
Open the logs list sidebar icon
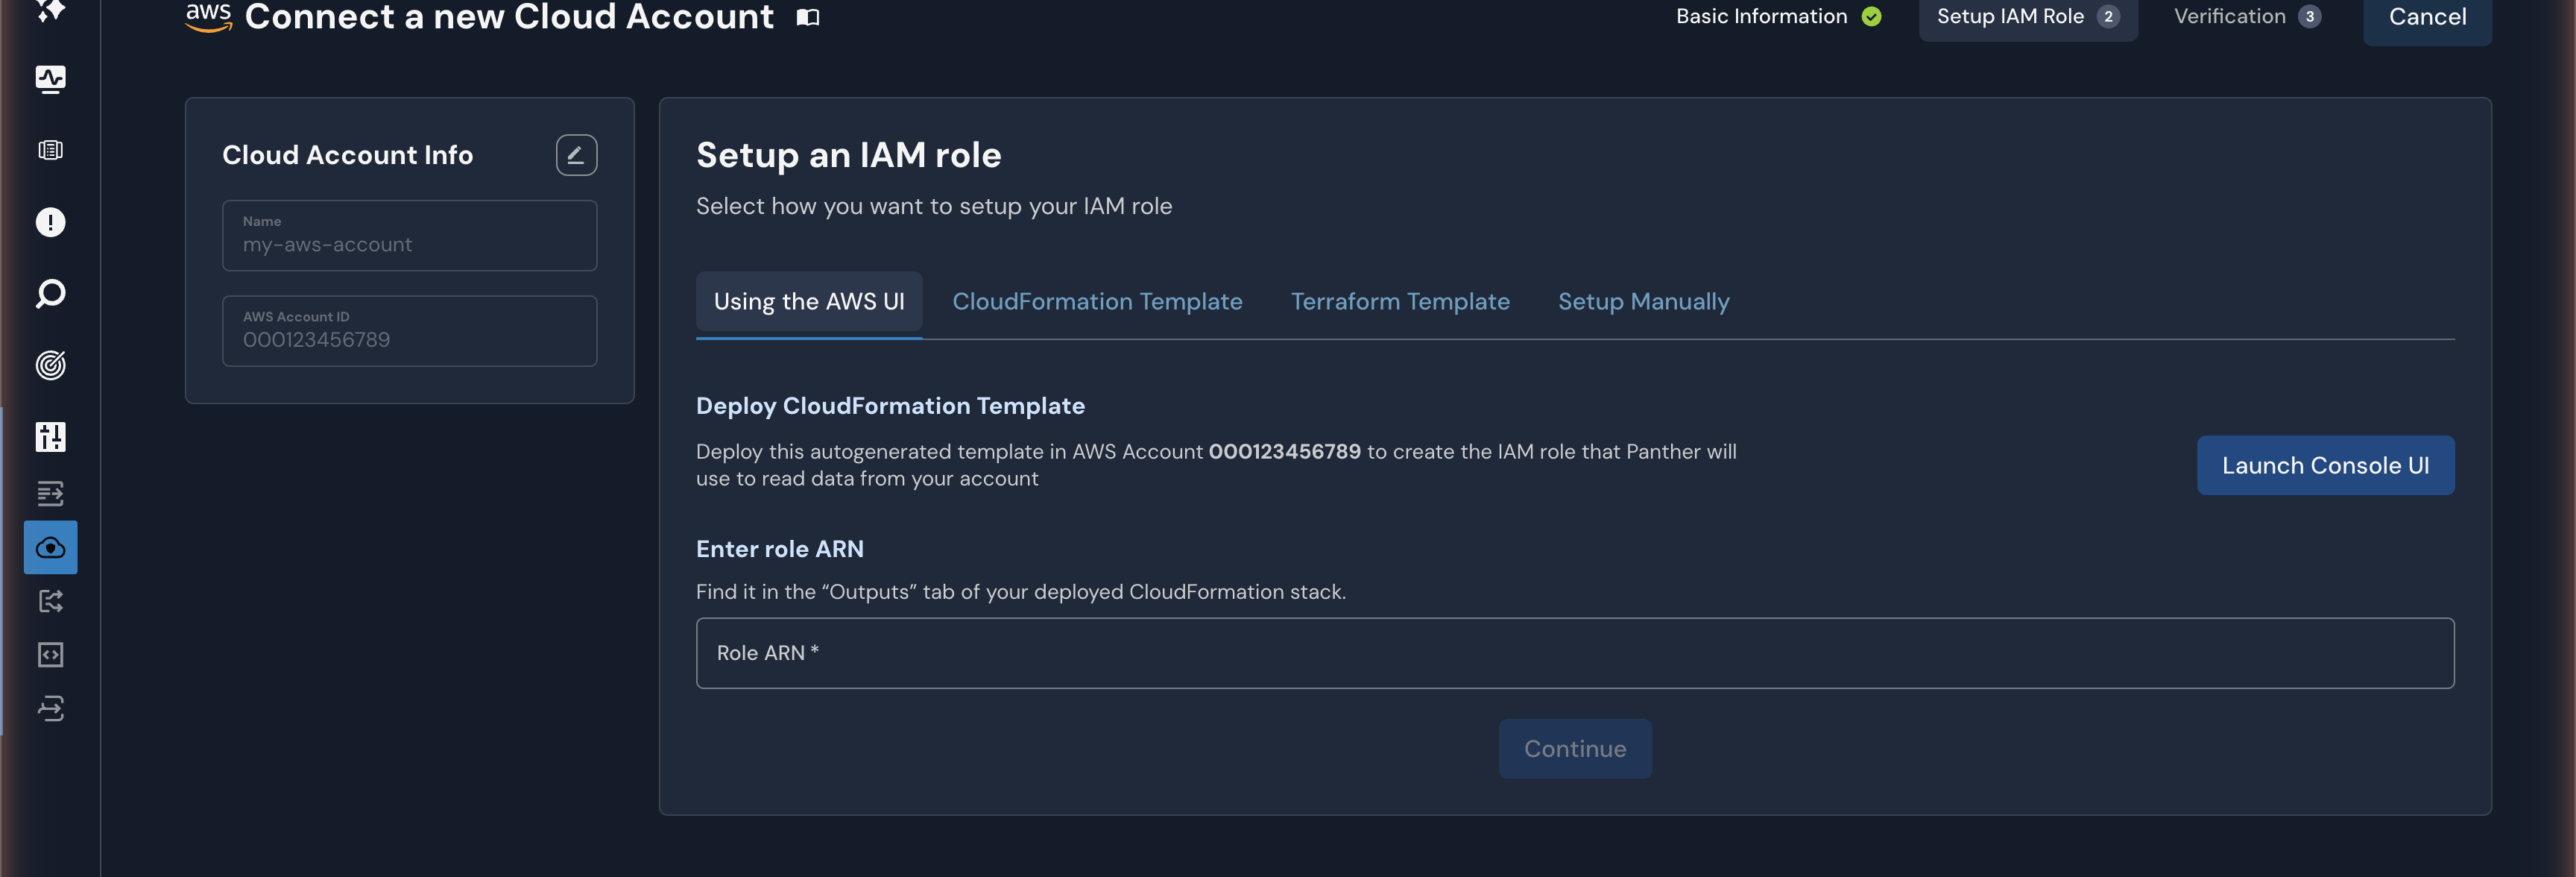[x=50, y=150]
